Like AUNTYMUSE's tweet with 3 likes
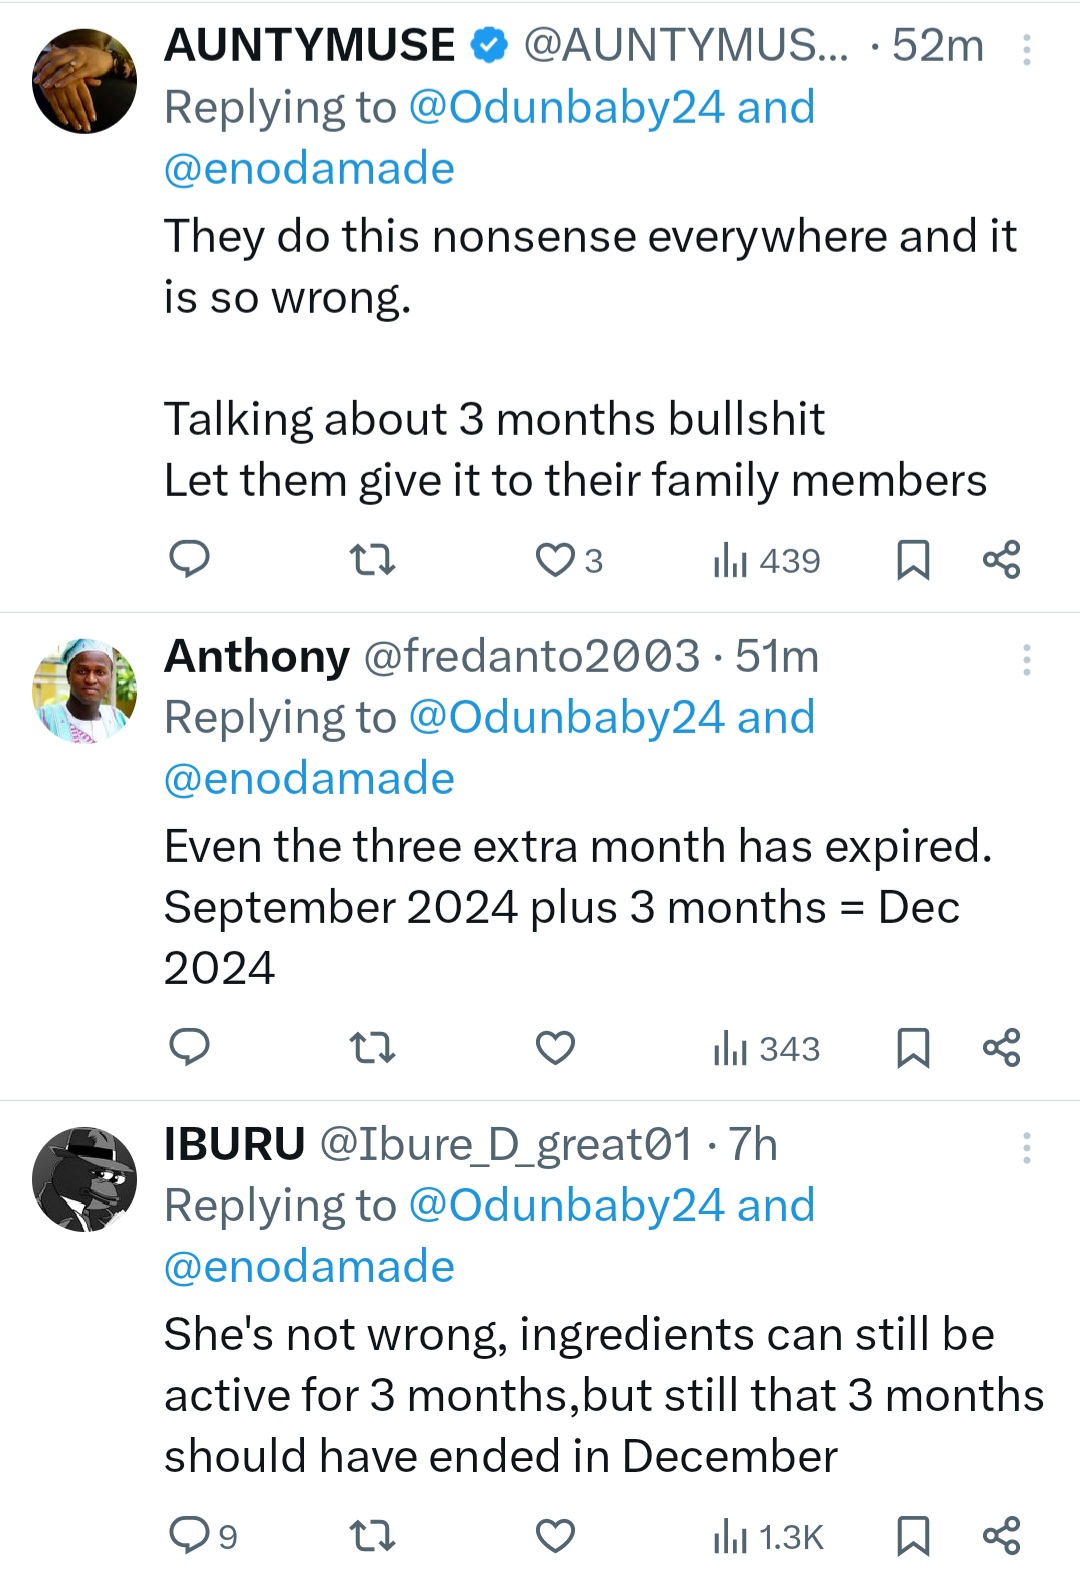This screenshot has width=1080, height=1584. 555,560
